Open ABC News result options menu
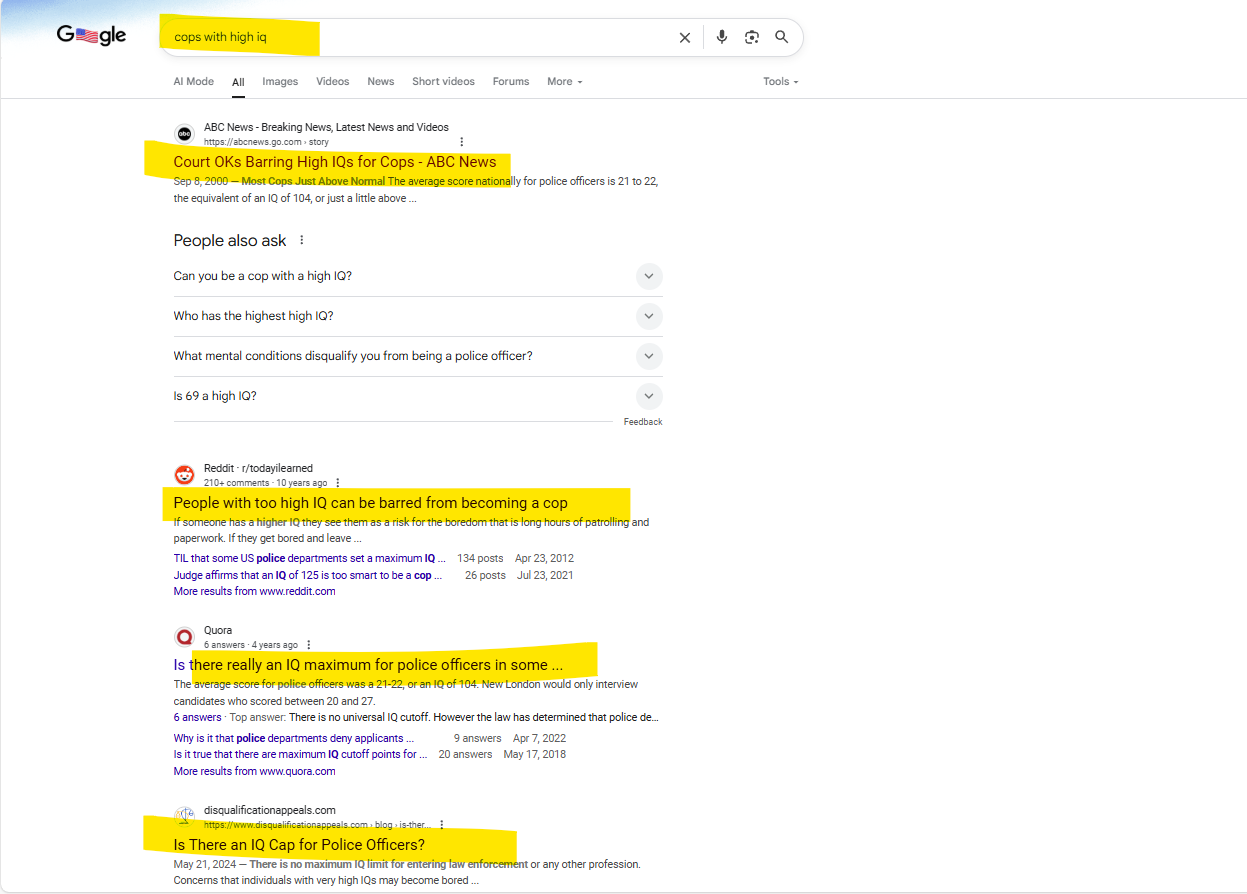 (x=461, y=142)
